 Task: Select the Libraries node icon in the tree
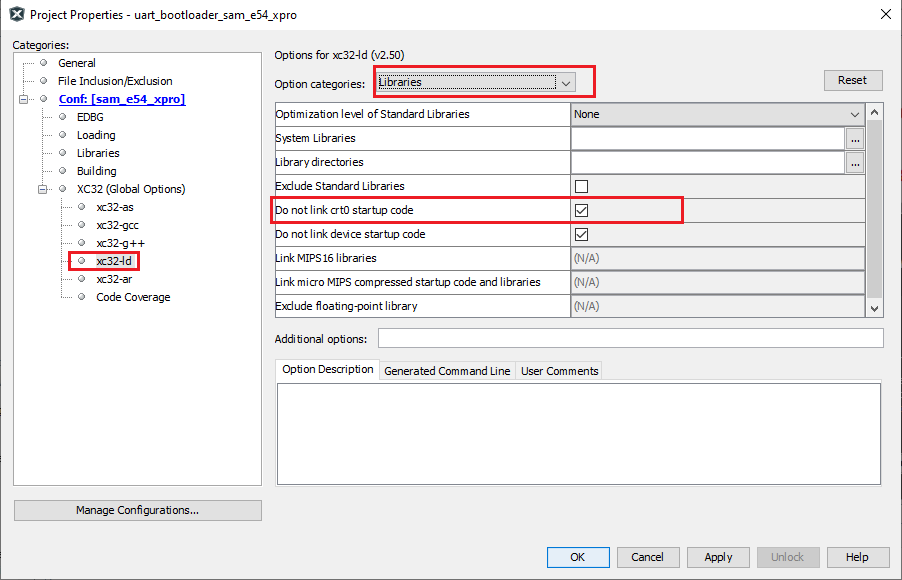62,152
